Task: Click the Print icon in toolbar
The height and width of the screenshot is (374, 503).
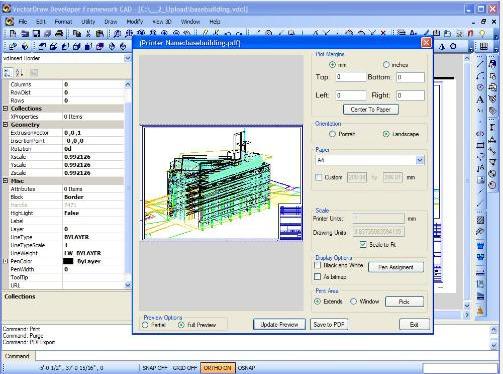Action: [x=59, y=33]
